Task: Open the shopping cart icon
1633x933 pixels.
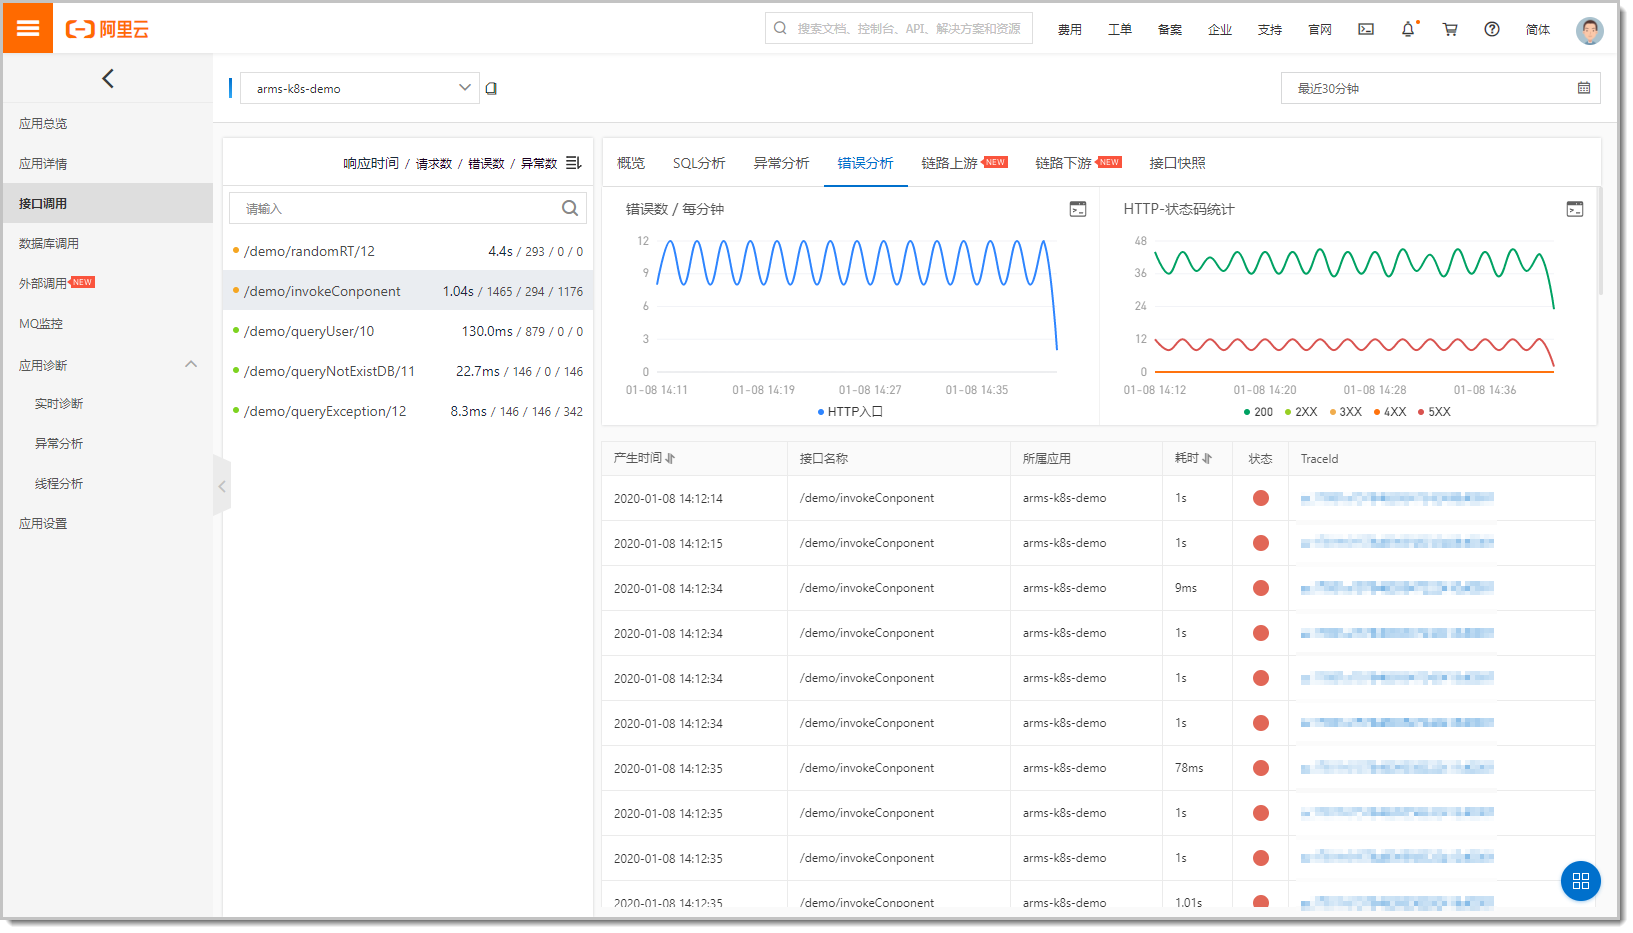Action: tap(1450, 29)
